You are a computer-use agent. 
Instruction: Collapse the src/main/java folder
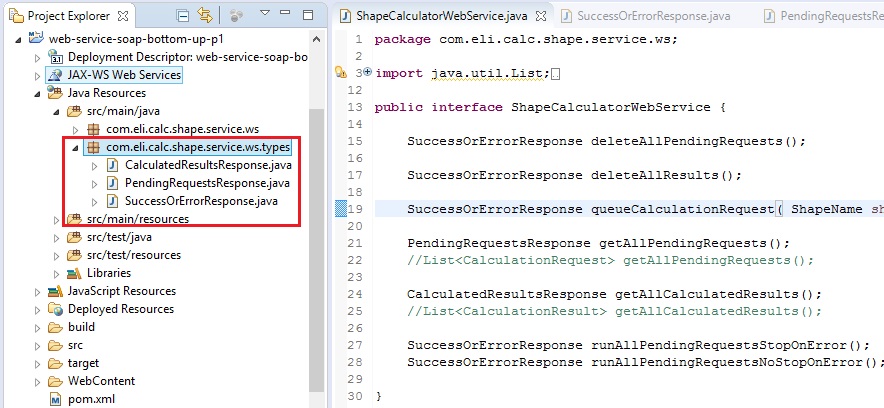pyautogui.click(x=56, y=112)
